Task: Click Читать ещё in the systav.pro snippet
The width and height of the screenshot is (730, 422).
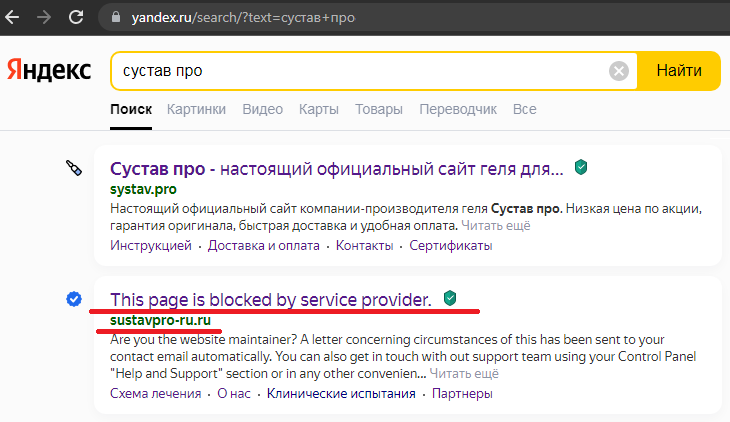Action: 496,226
